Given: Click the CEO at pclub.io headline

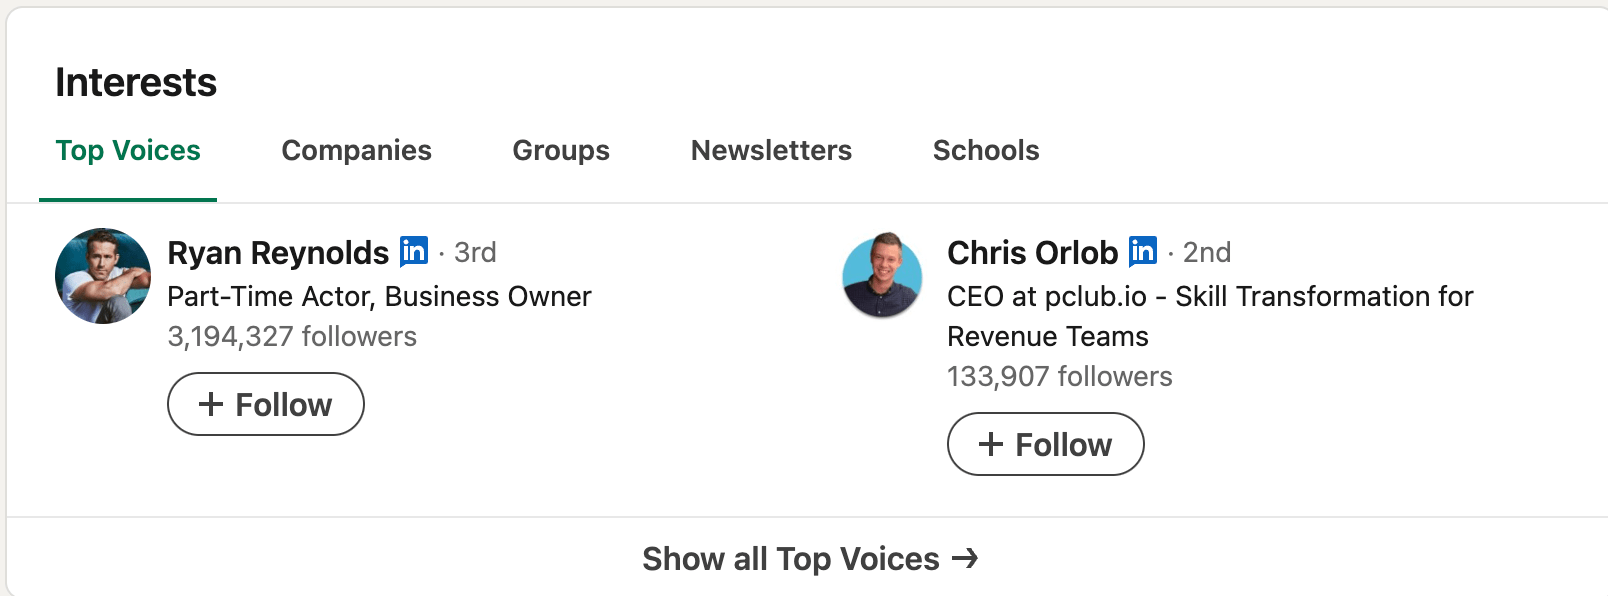Looking at the screenshot, I should [1210, 316].
